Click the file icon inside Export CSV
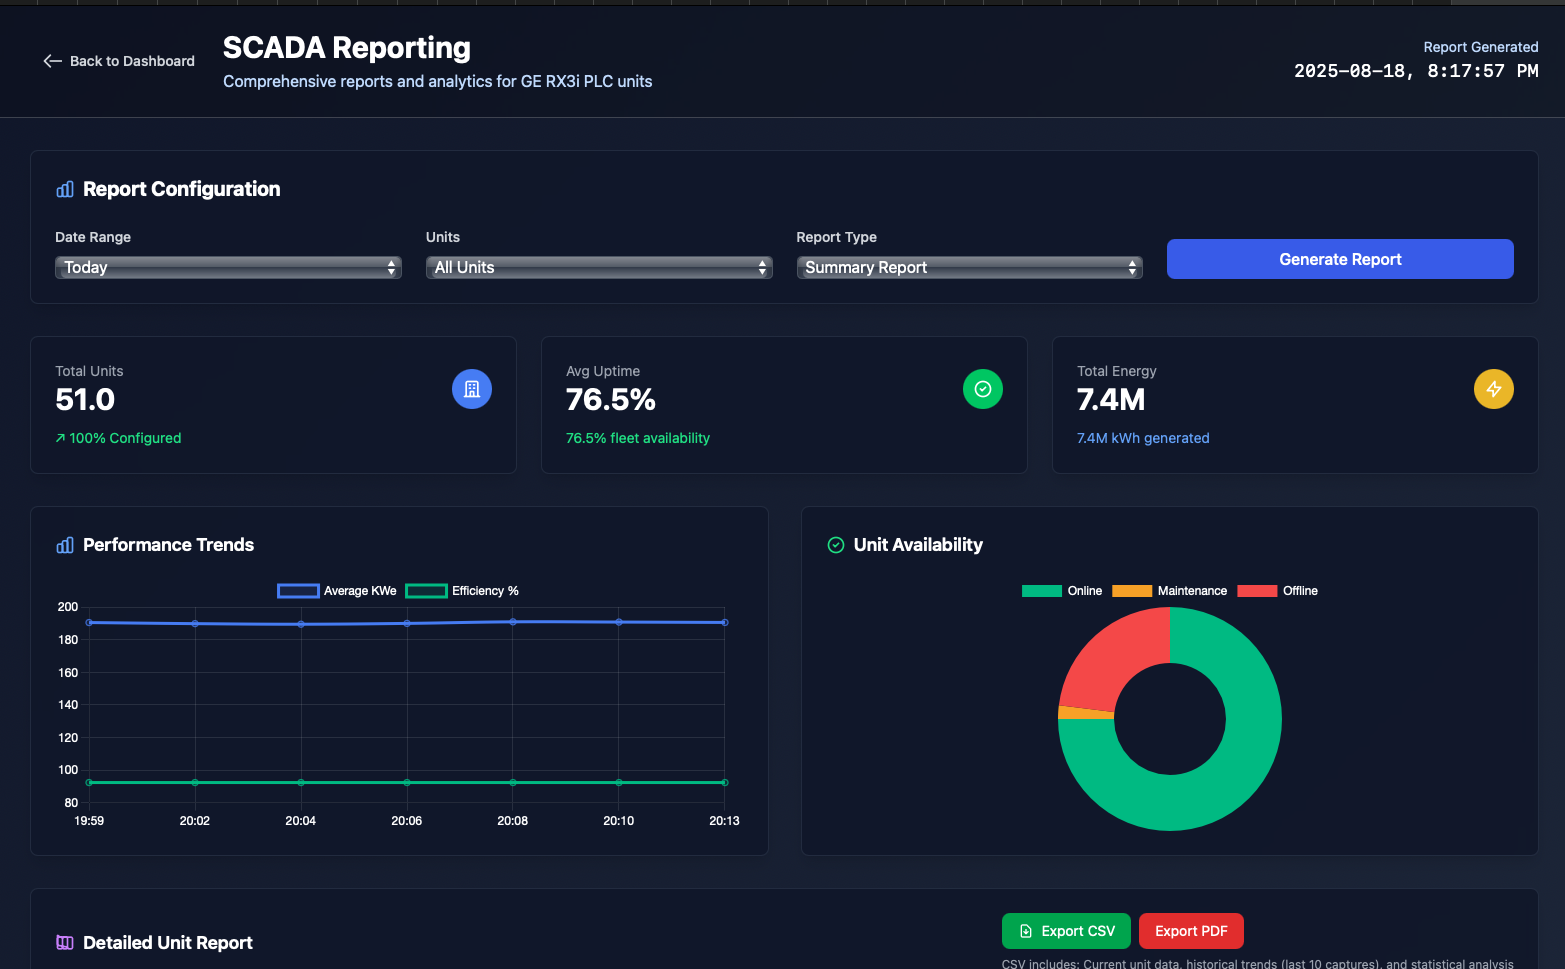 point(1026,931)
